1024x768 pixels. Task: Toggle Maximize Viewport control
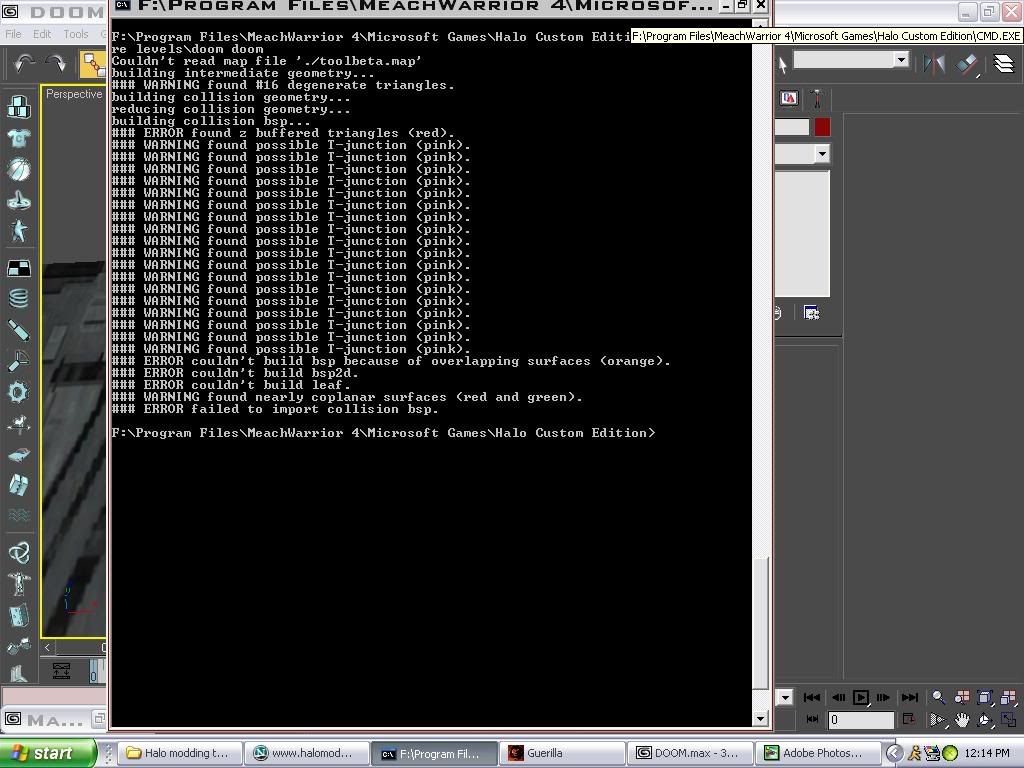pyautogui.click(x=1008, y=720)
